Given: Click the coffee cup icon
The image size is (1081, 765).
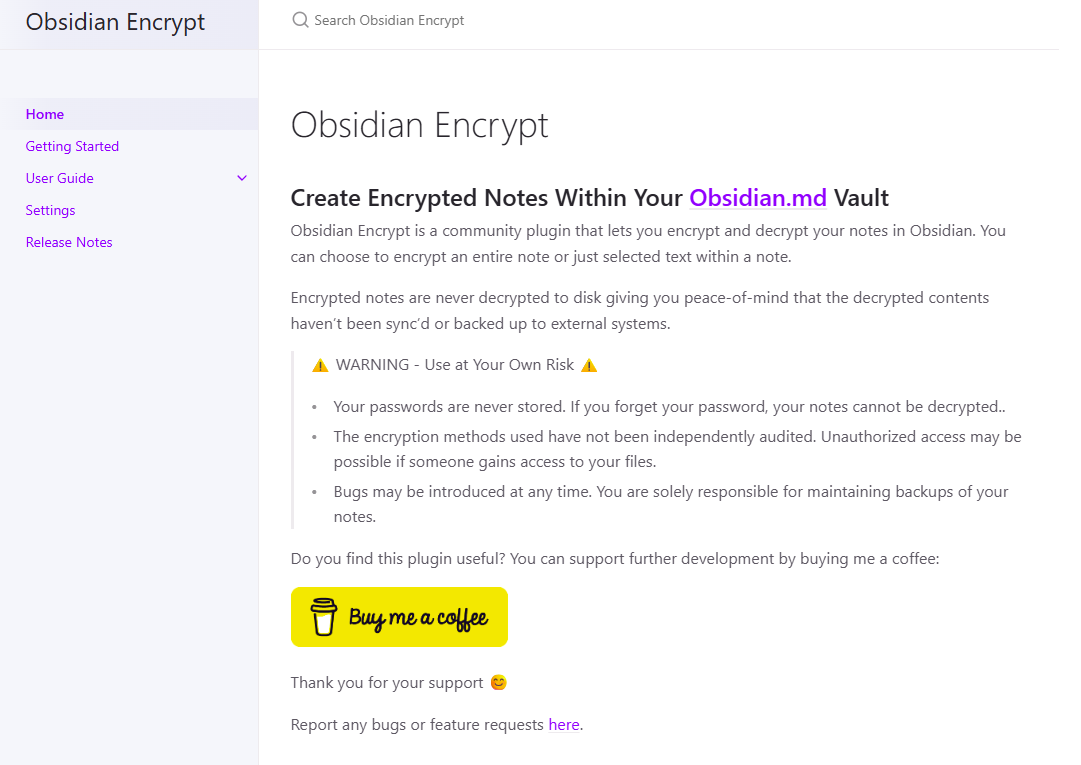Looking at the screenshot, I should click(x=323, y=617).
